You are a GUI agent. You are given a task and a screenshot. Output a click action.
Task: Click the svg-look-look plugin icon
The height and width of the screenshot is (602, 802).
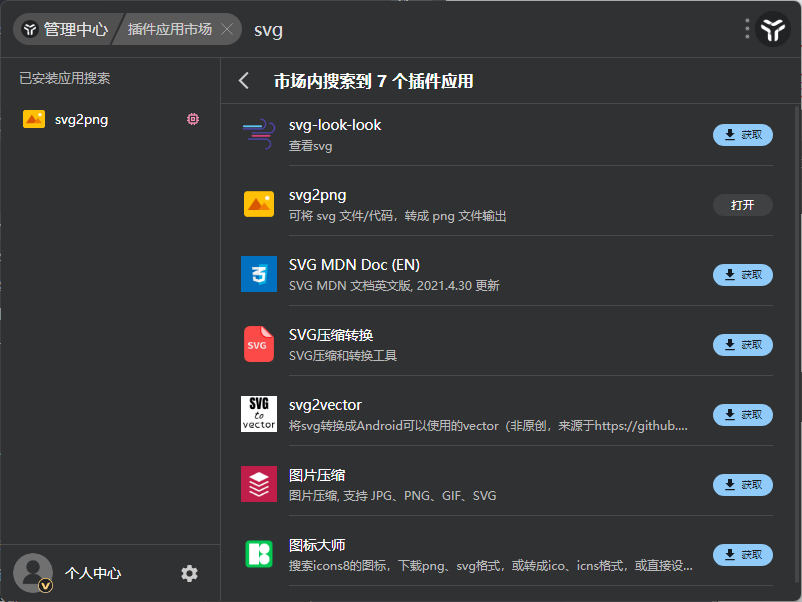258,134
